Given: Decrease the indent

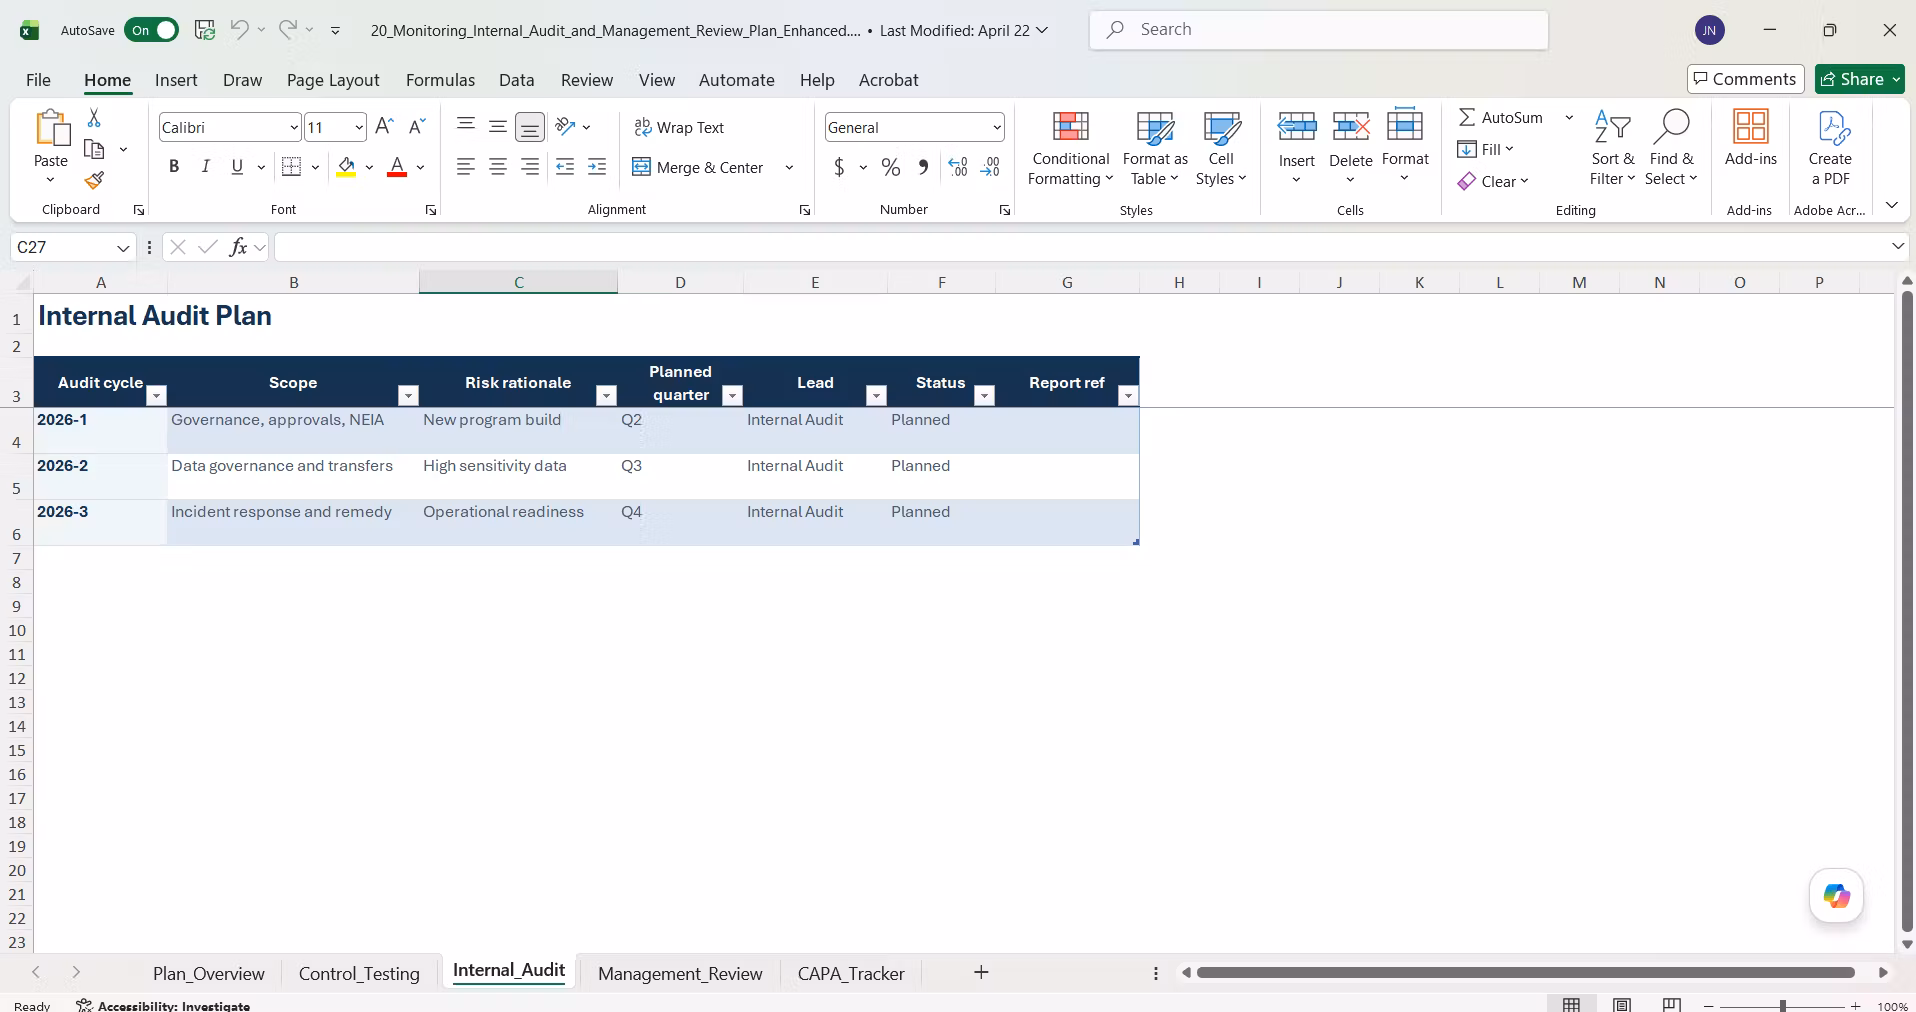Looking at the screenshot, I should 565,167.
